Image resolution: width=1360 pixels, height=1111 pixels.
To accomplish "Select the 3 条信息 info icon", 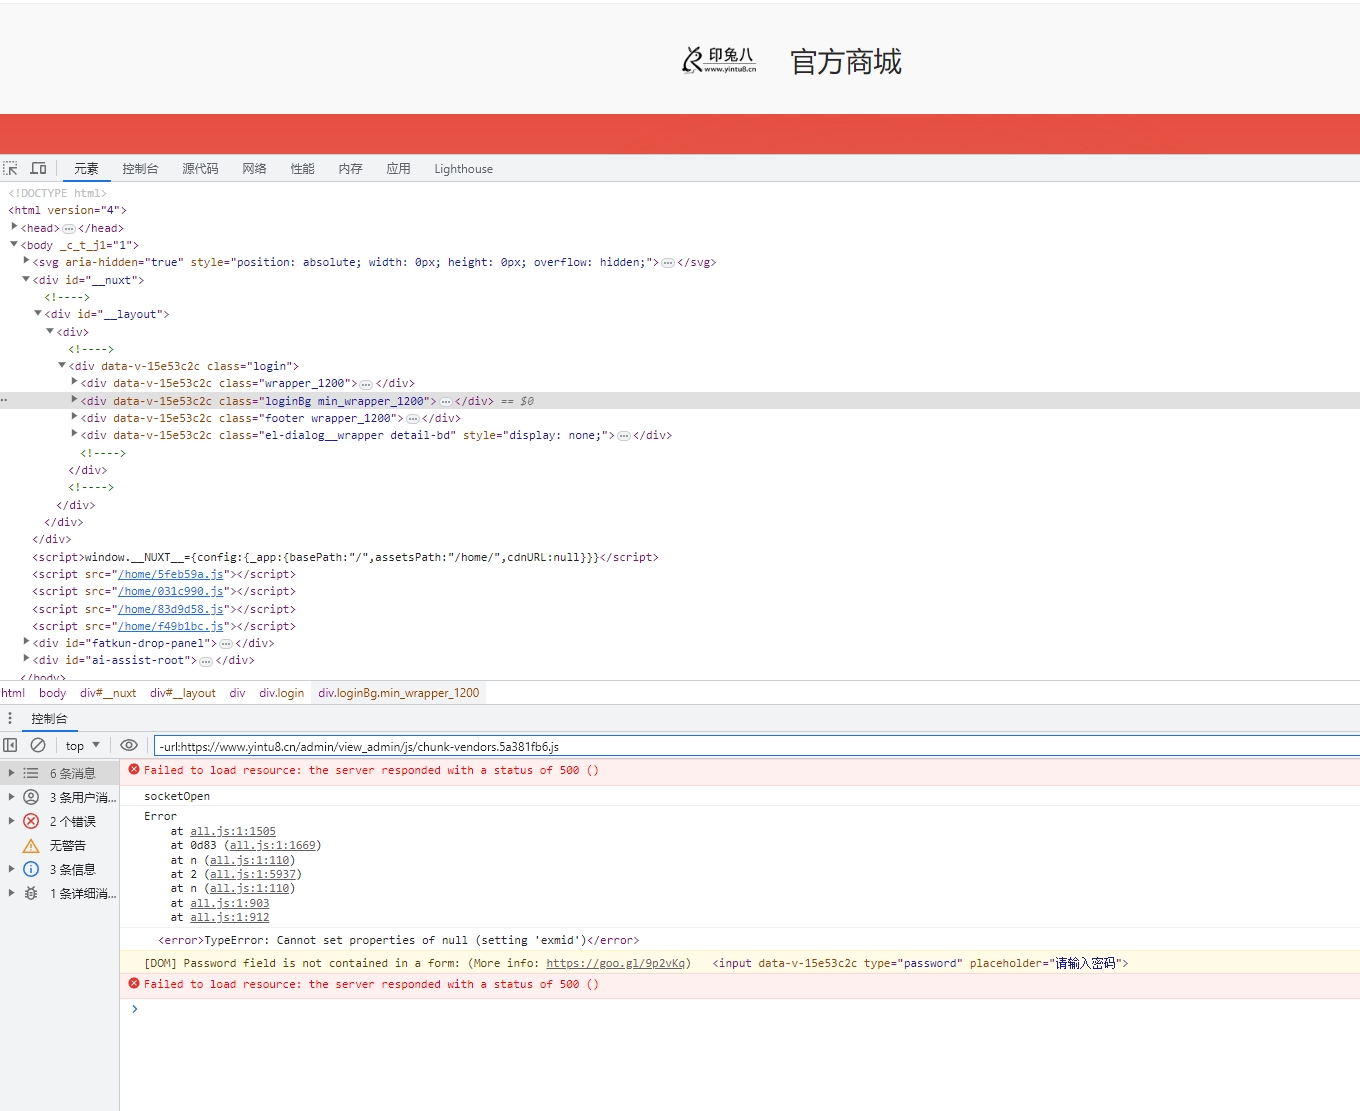I will click(31, 869).
